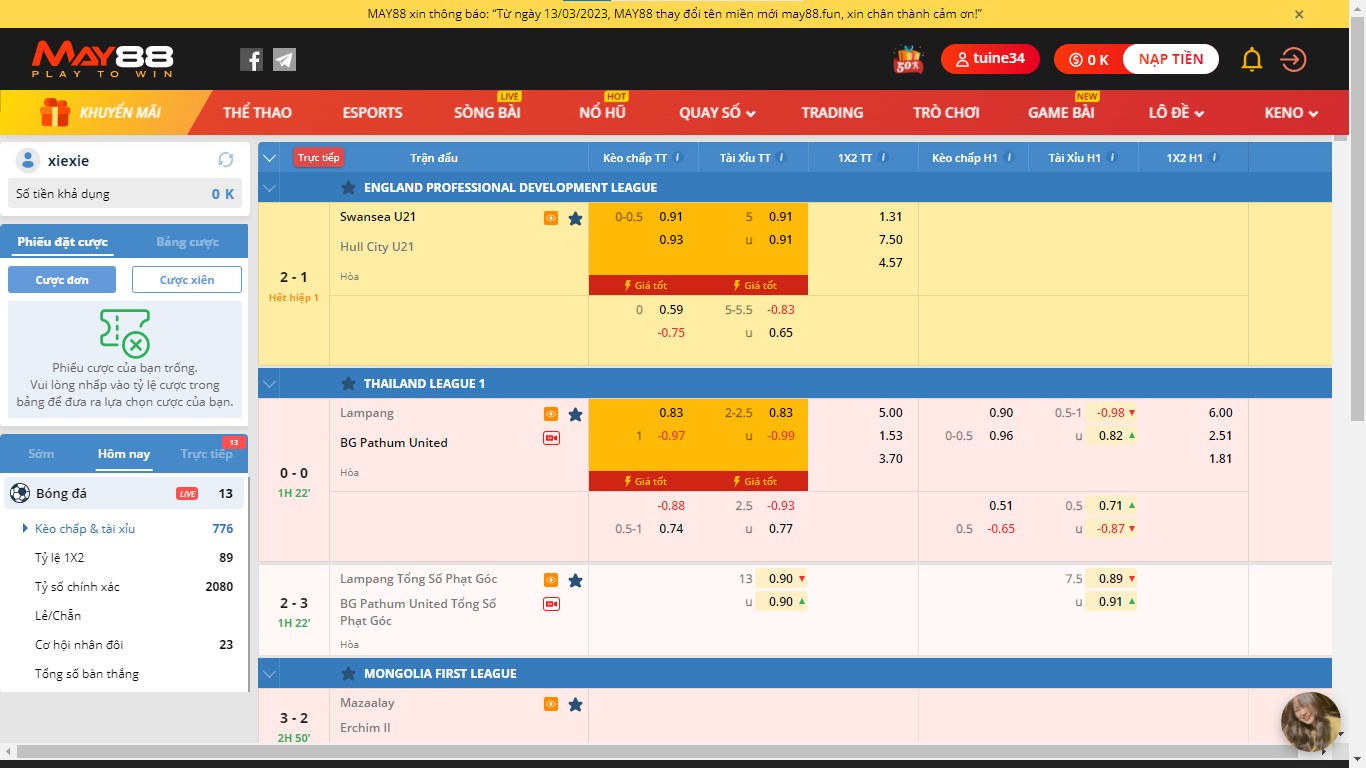
Task: Collapse the Mongolia First League section
Action: pyautogui.click(x=269, y=673)
